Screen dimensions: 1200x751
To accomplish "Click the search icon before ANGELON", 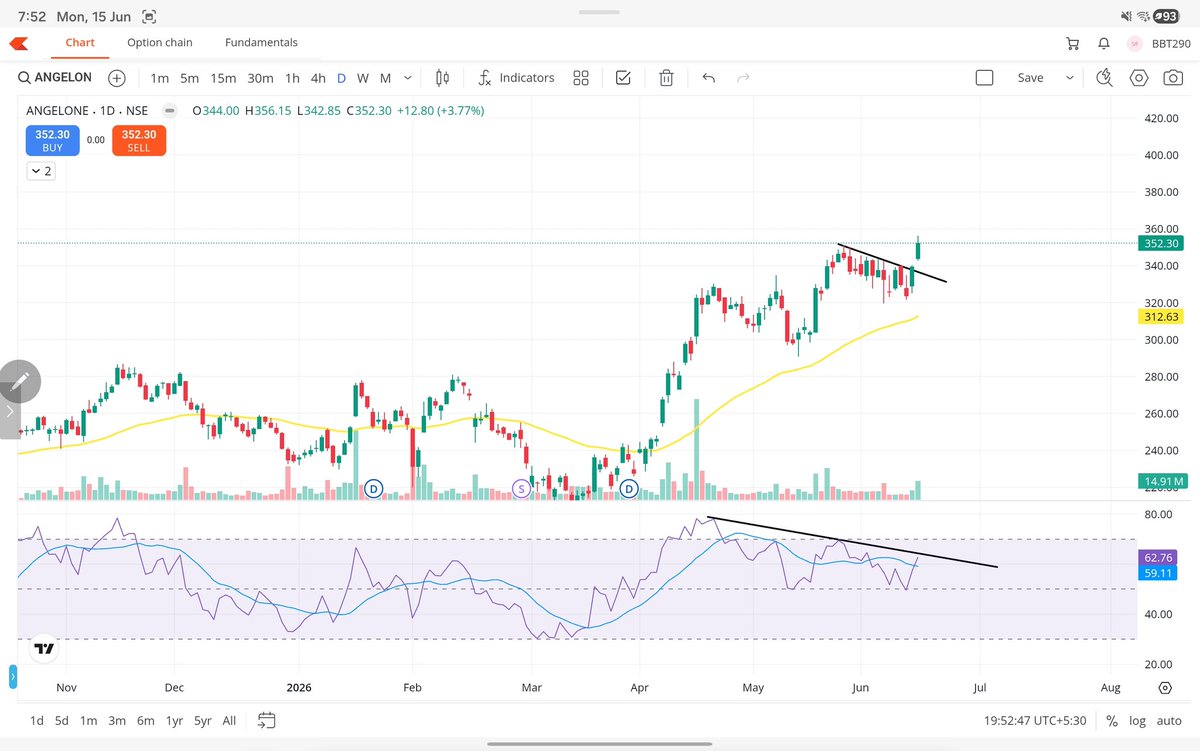I will (x=23, y=78).
